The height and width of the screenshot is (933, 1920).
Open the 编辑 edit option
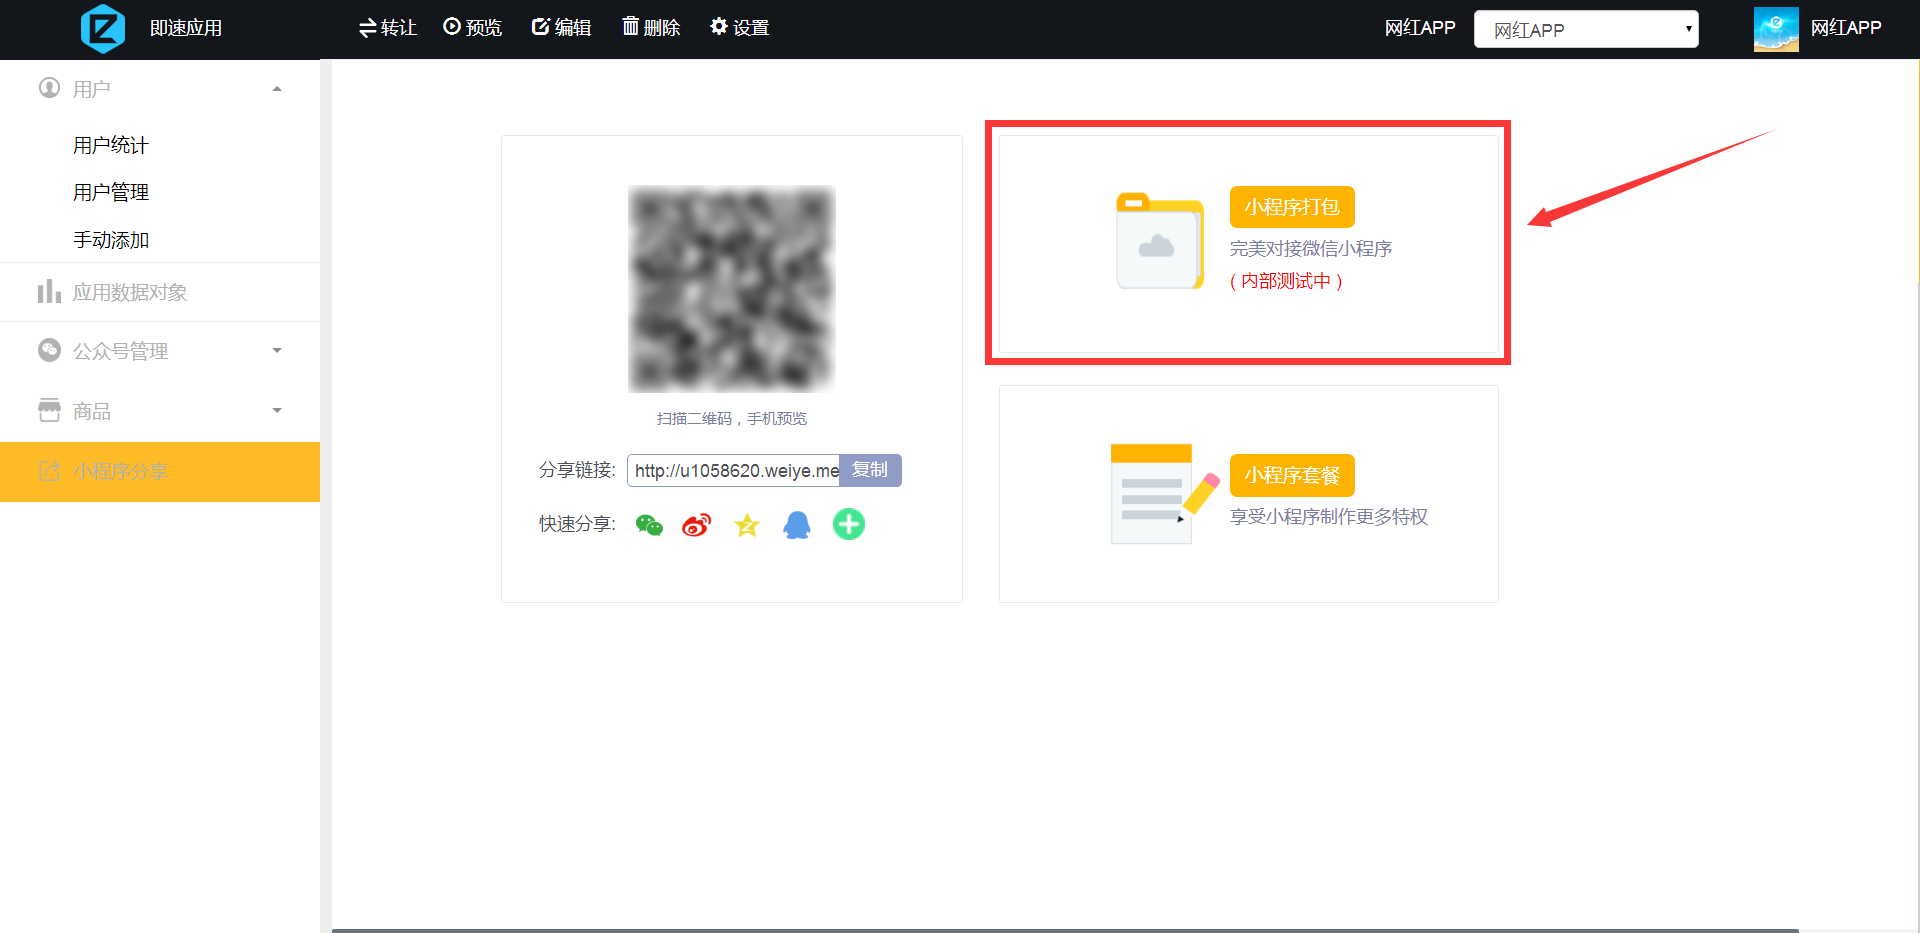click(561, 28)
